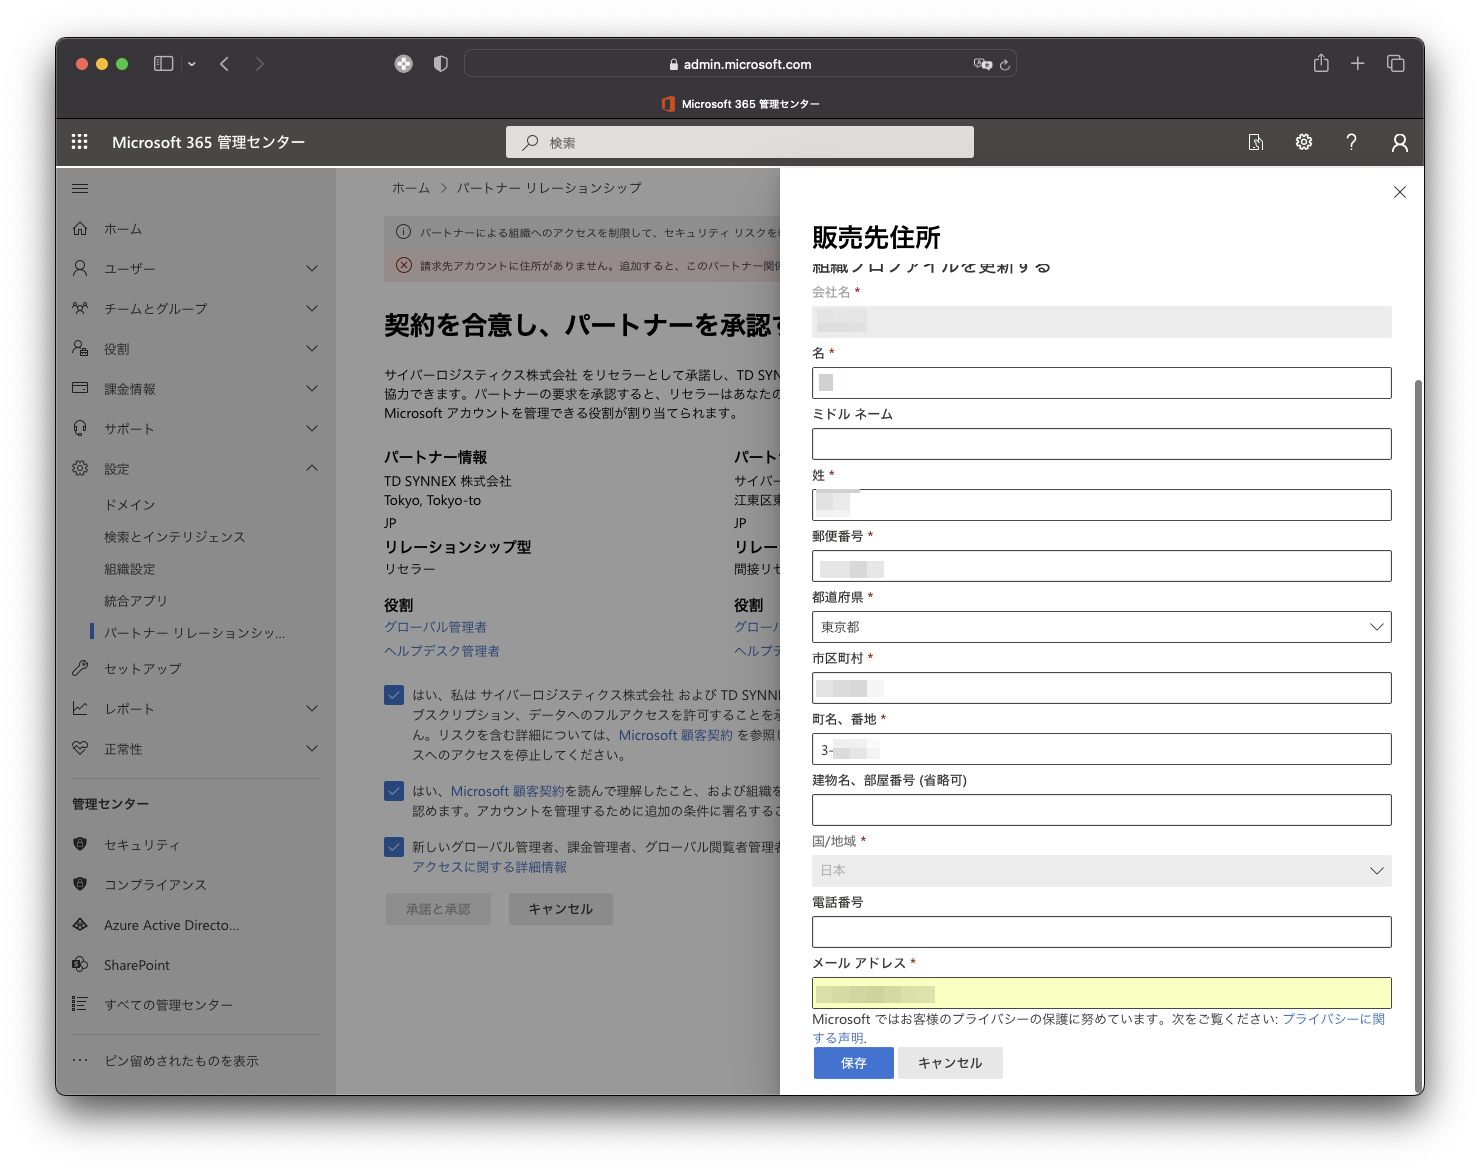This screenshot has width=1480, height=1169.
Task: Click the 電話番号 input field
Action: click(1102, 932)
